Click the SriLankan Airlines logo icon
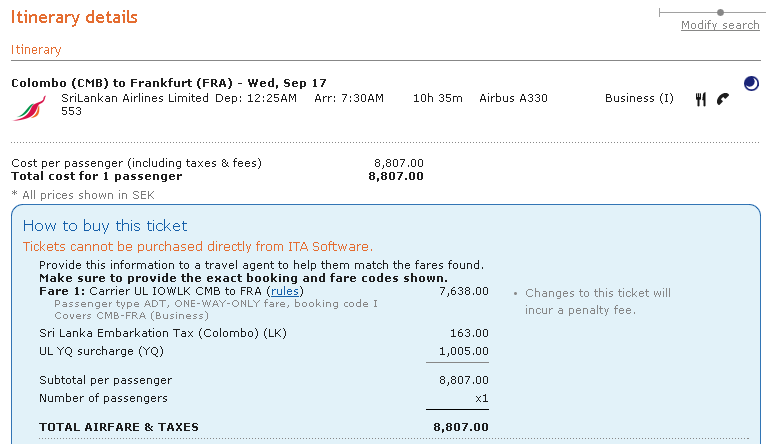The width and height of the screenshot is (766, 444). point(29,107)
